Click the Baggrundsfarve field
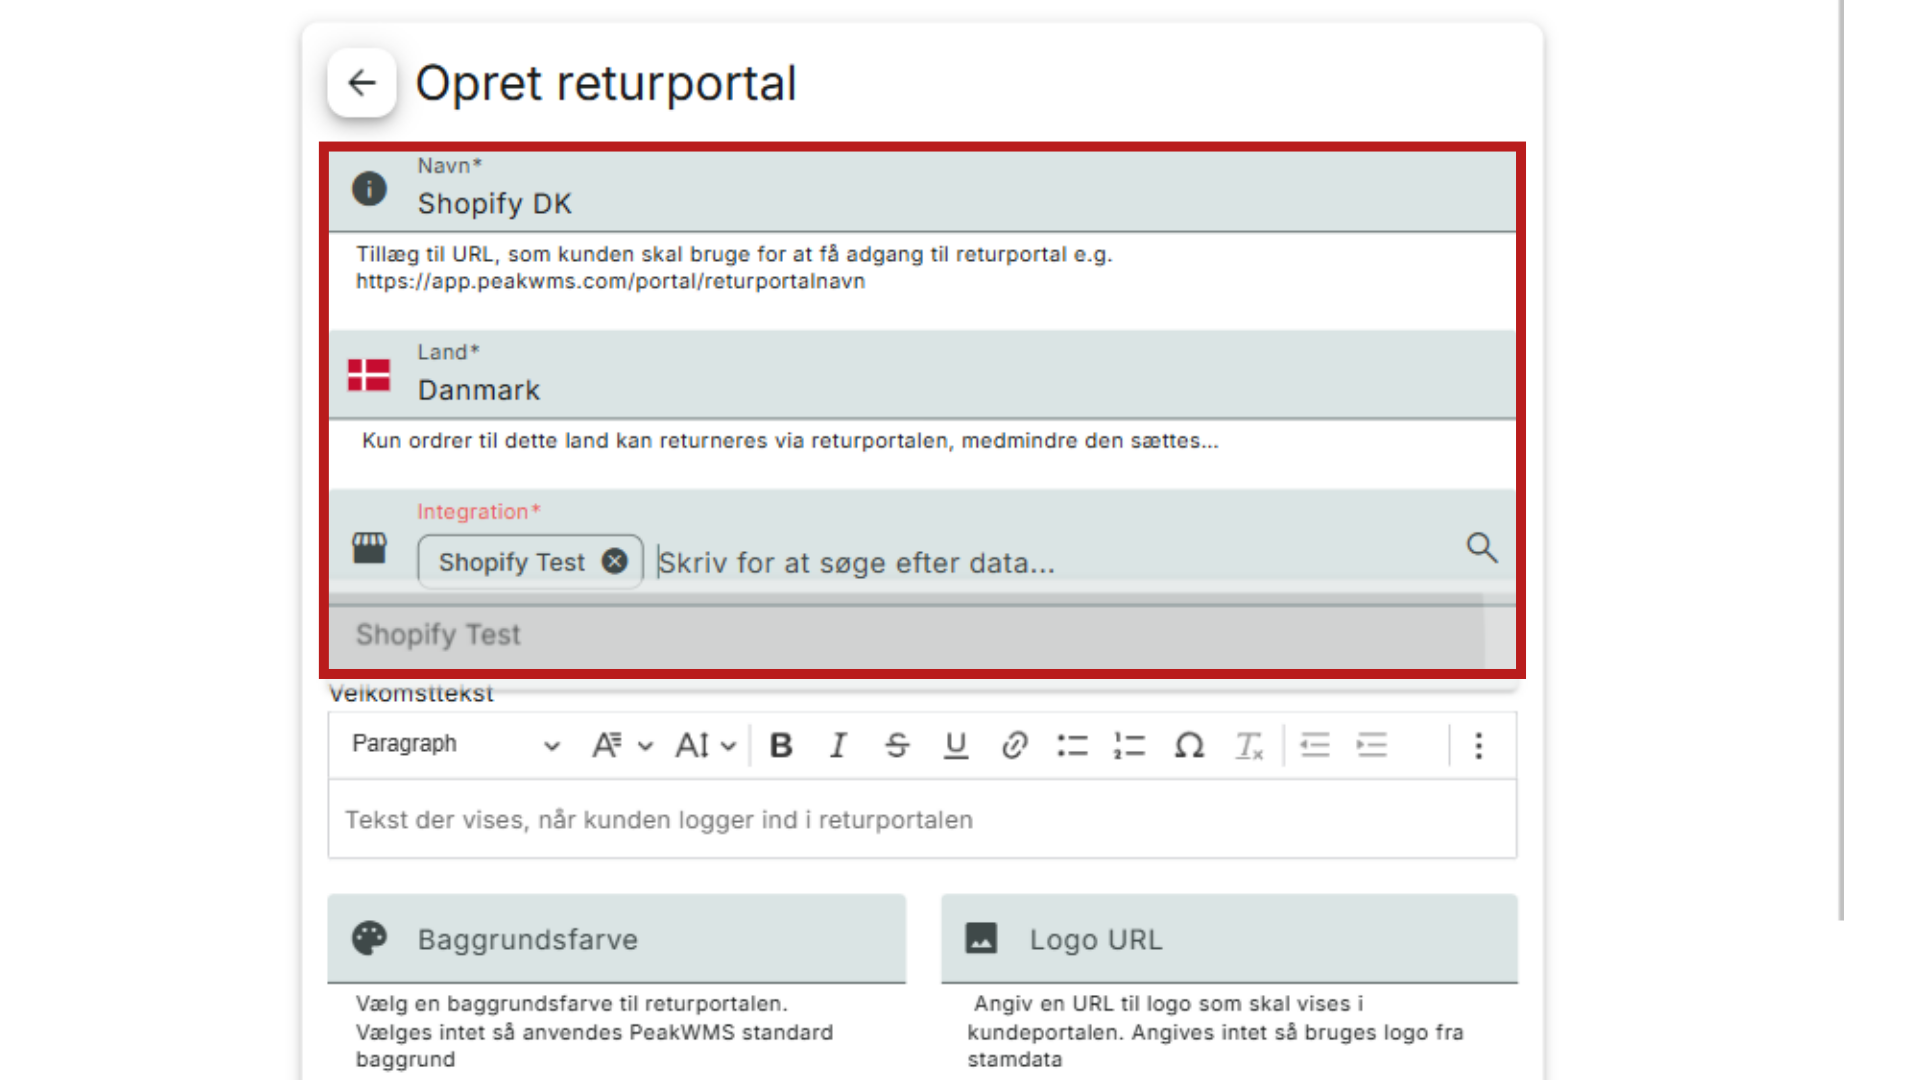Image resolution: width=1920 pixels, height=1080 pixels. (x=617, y=939)
